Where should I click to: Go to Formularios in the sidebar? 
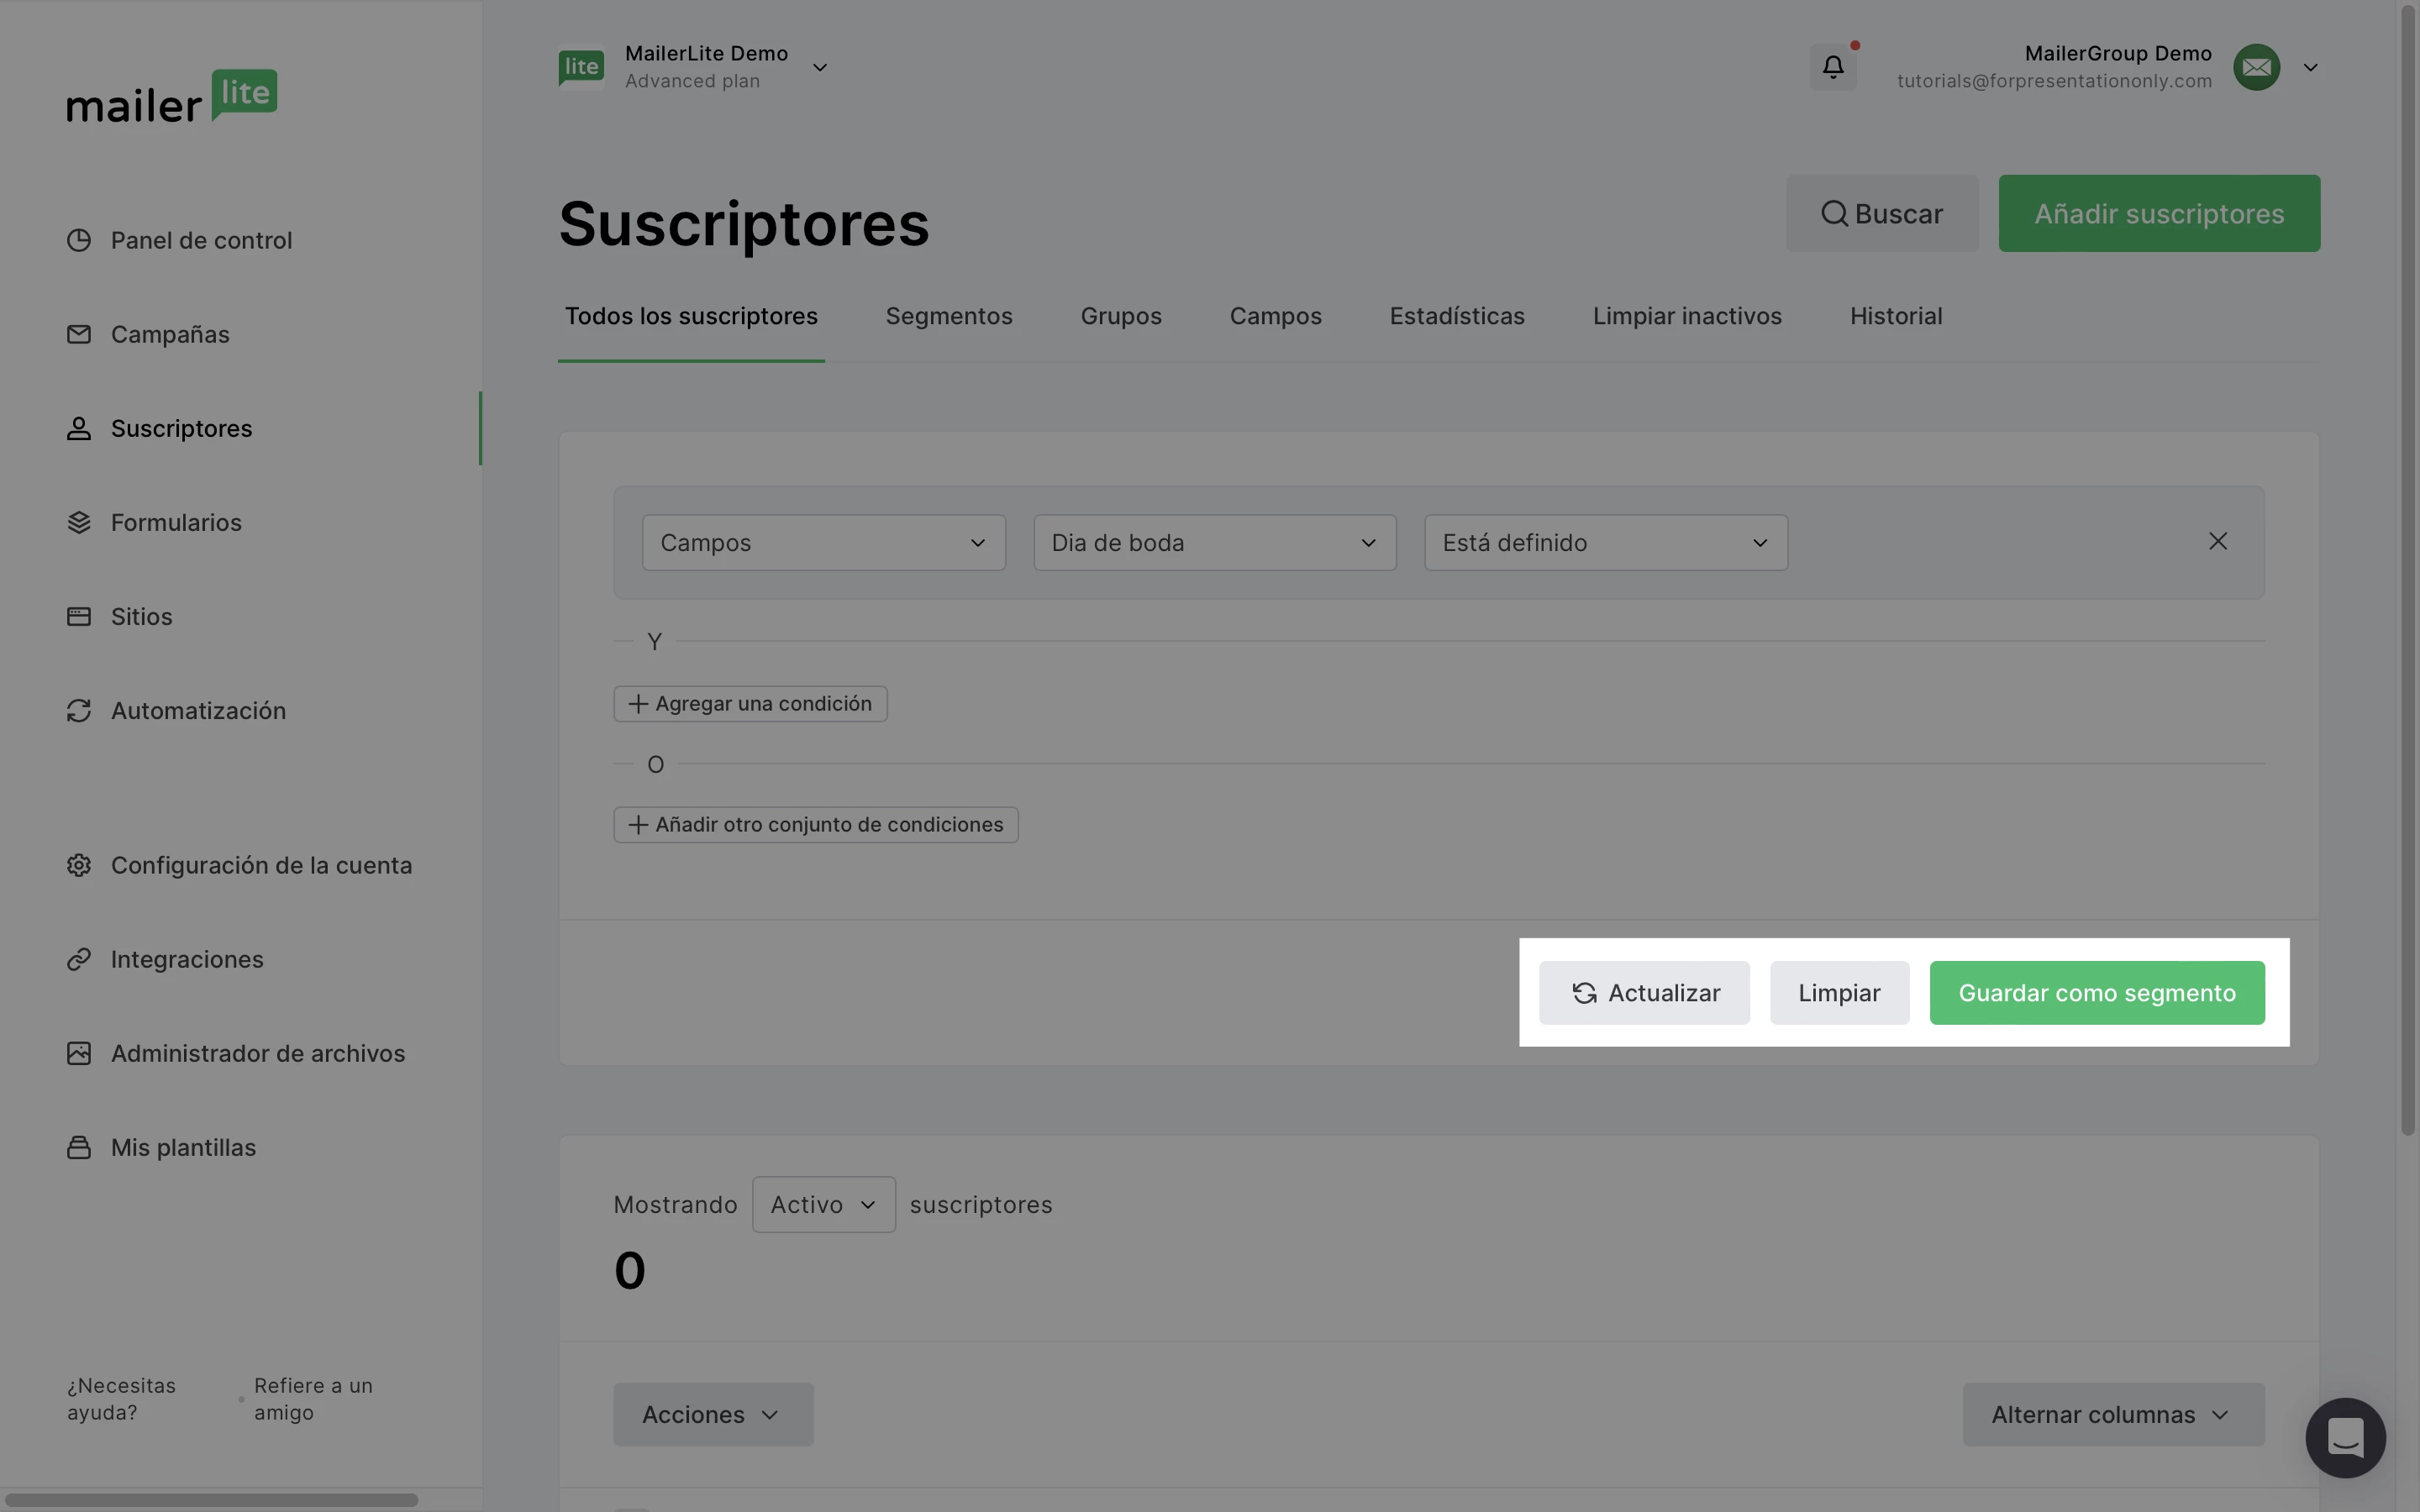(176, 523)
